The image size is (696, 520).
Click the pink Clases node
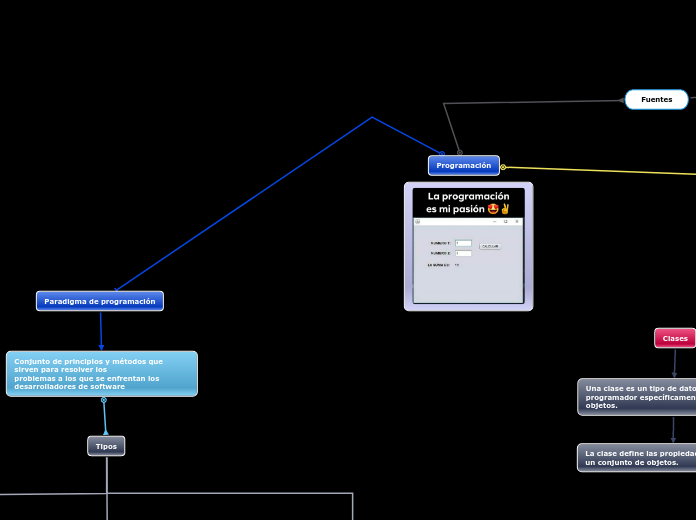pos(675,338)
